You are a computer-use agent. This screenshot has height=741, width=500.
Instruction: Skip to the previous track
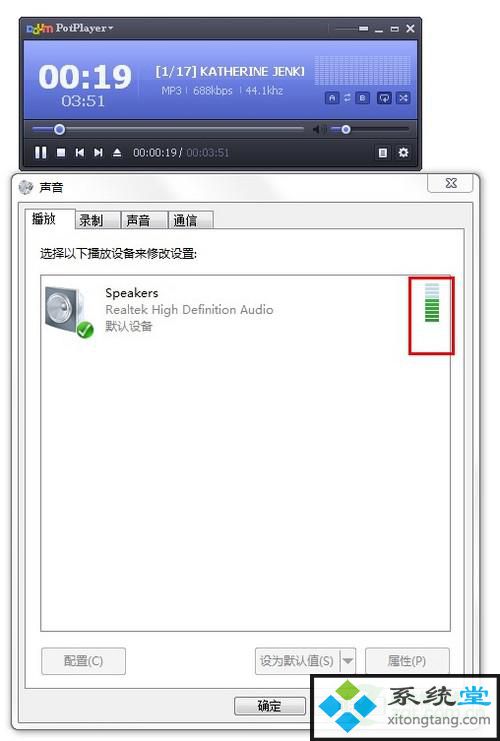point(80,153)
